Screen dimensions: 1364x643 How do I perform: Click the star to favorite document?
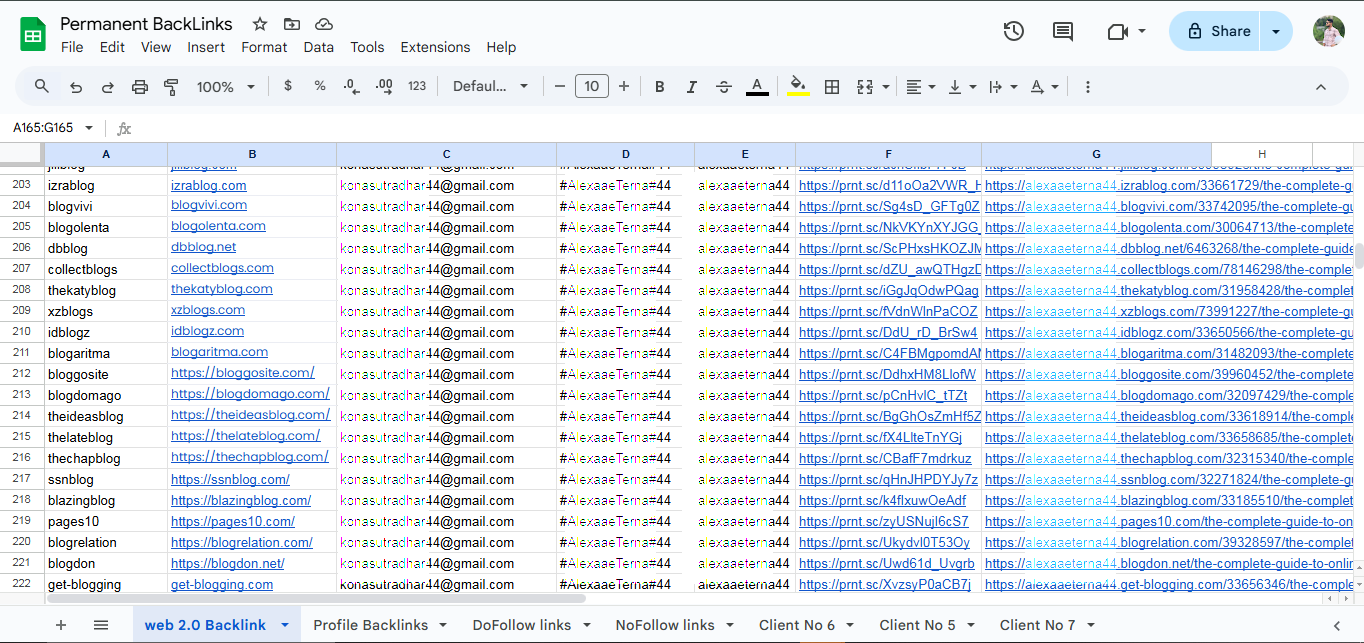point(260,24)
